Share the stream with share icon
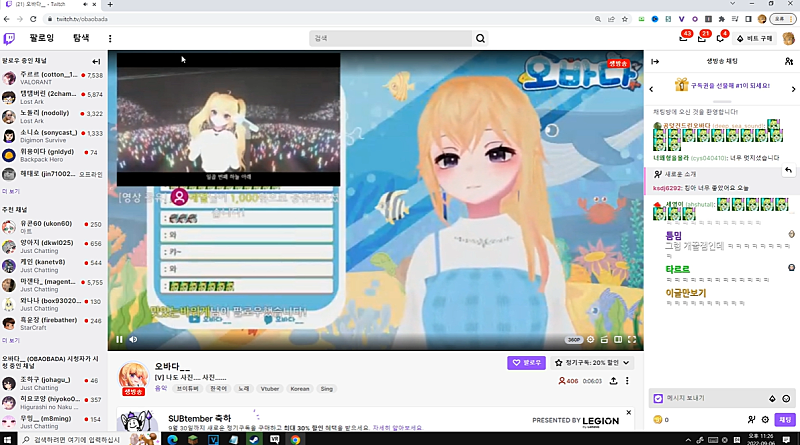 pos(613,381)
